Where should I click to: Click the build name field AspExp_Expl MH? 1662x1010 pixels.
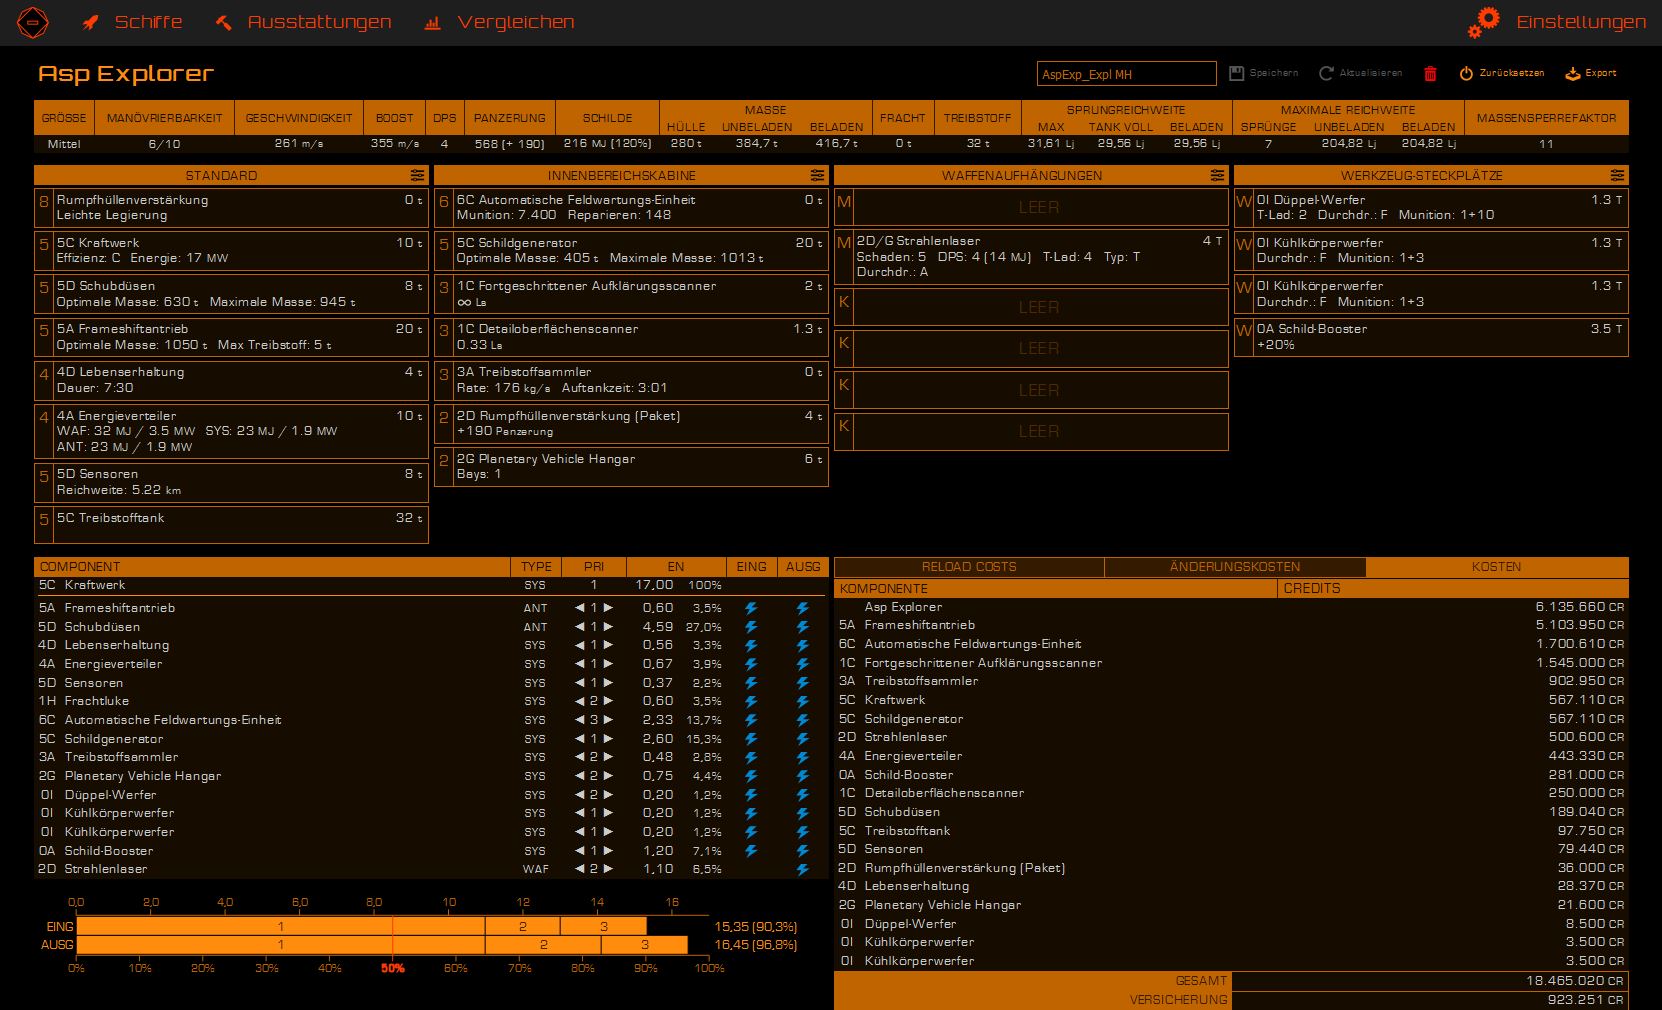click(1127, 74)
